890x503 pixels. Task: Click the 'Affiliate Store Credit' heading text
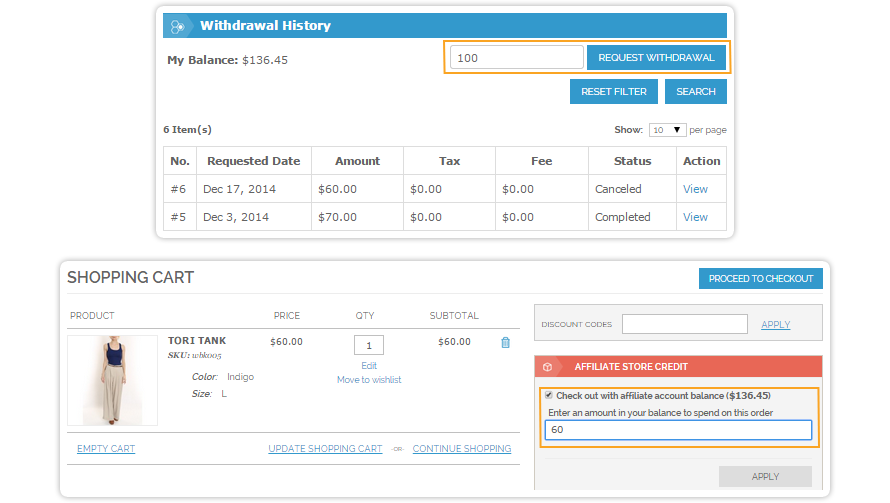click(x=631, y=367)
